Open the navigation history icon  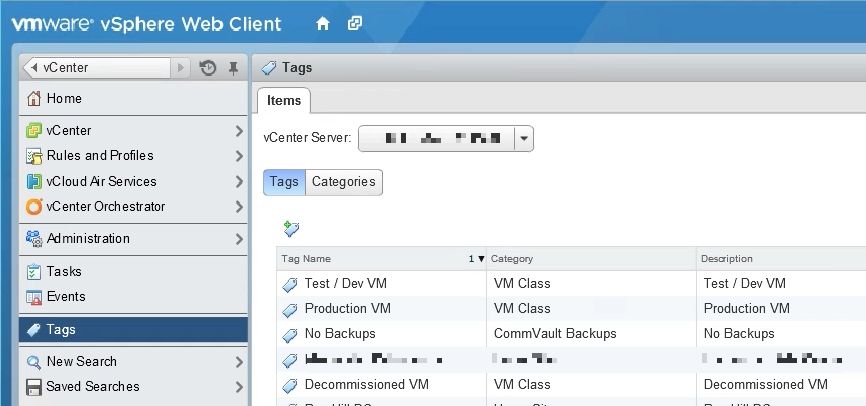point(208,68)
